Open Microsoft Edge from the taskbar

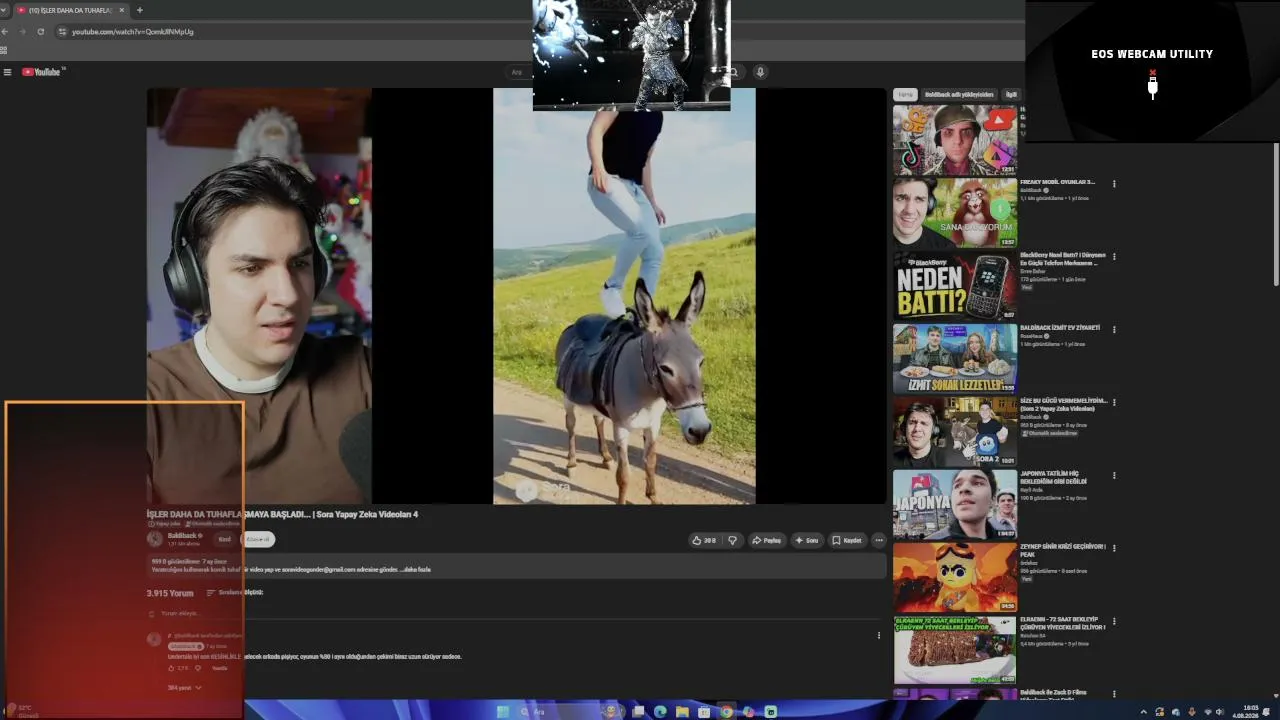coord(660,712)
